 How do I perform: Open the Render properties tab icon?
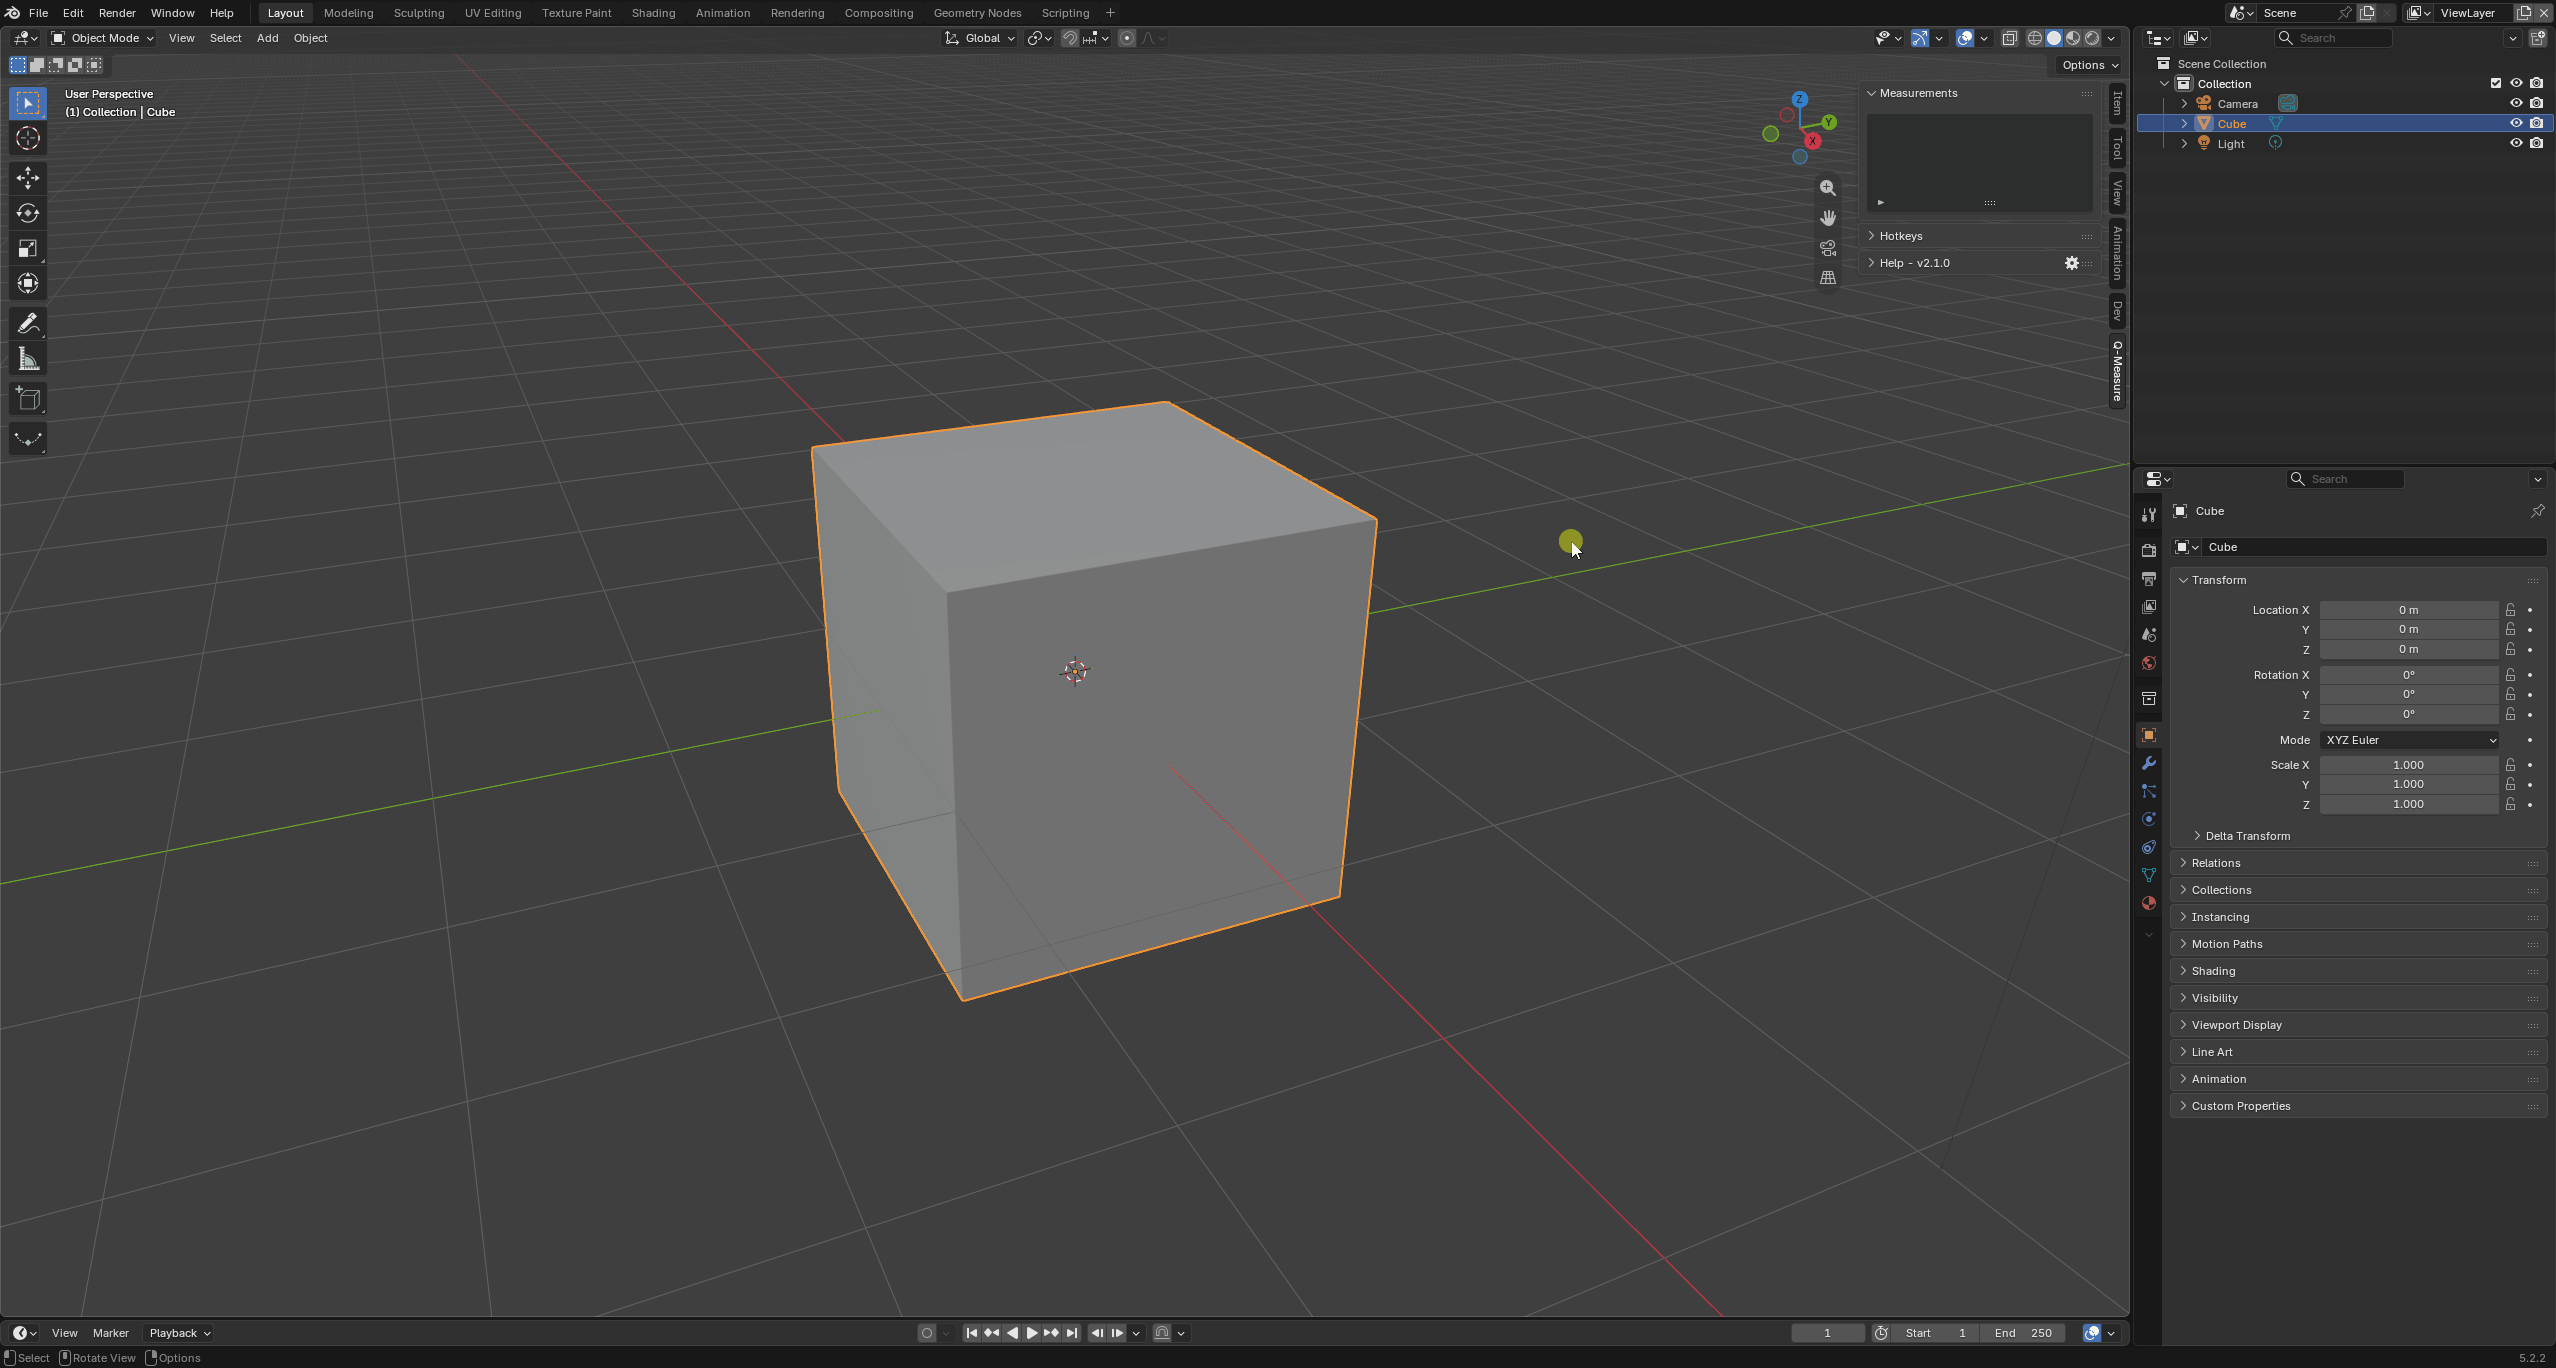[x=2148, y=550]
